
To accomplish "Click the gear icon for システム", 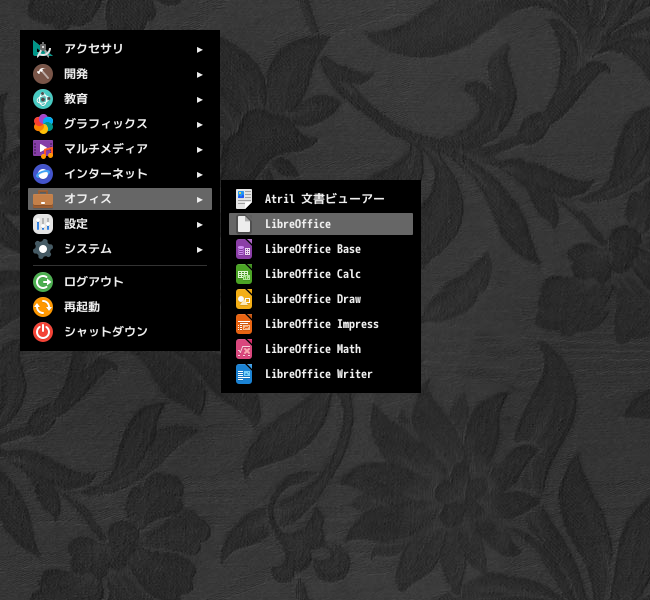I will (x=43, y=249).
